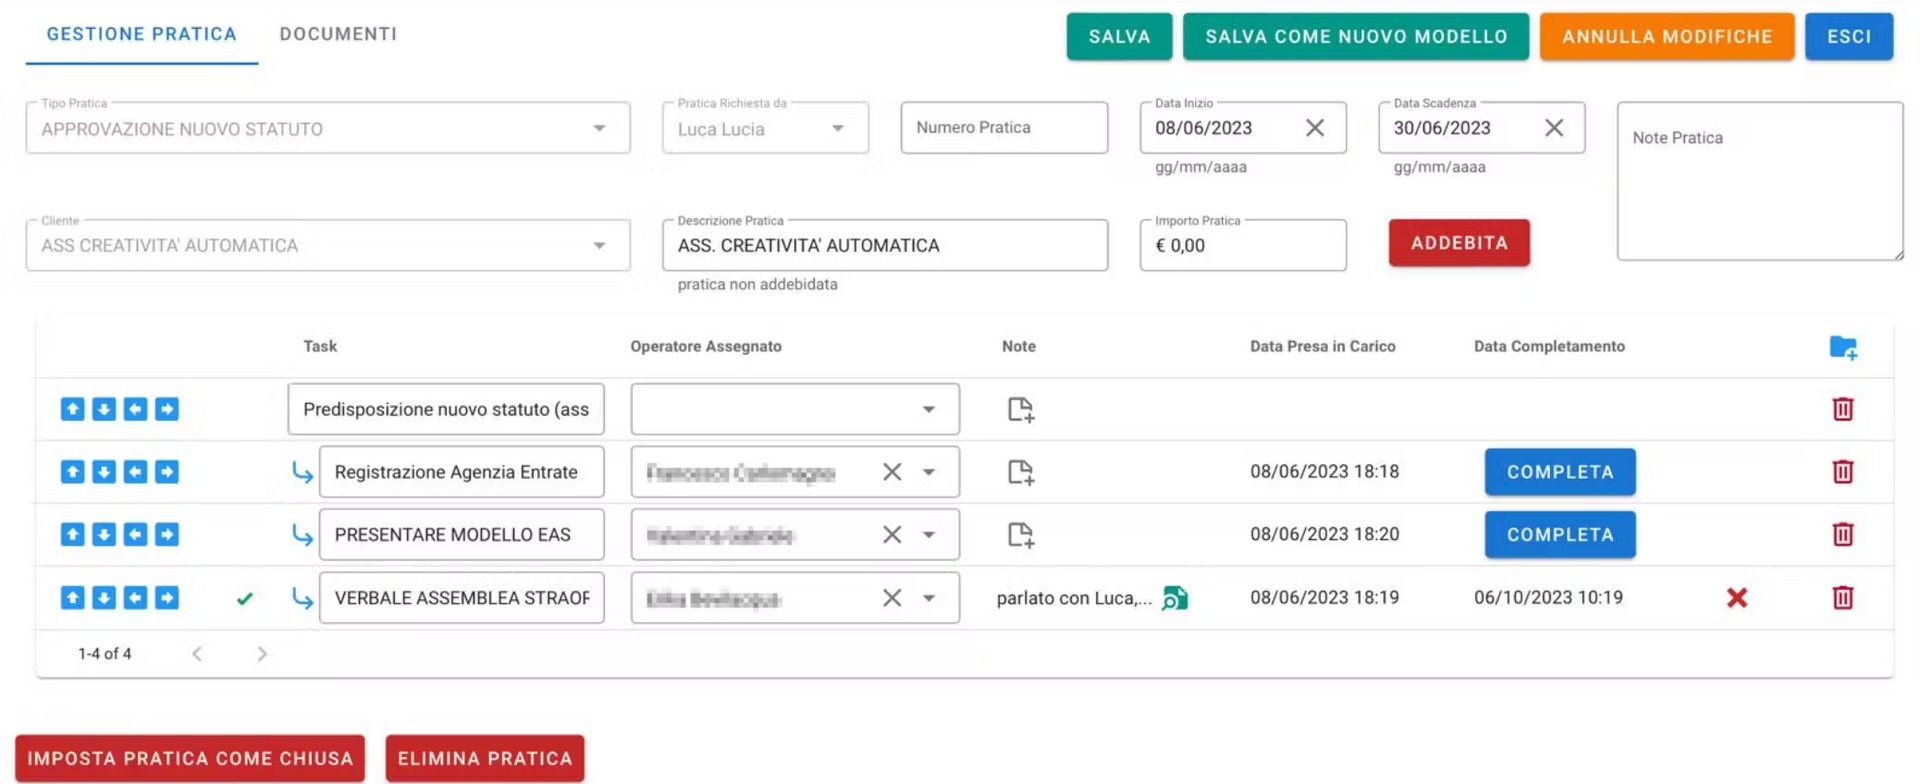Edit the VERBALE ASSEMBLEA task name field
The width and height of the screenshot is (1920, 784).
point(462,598)
